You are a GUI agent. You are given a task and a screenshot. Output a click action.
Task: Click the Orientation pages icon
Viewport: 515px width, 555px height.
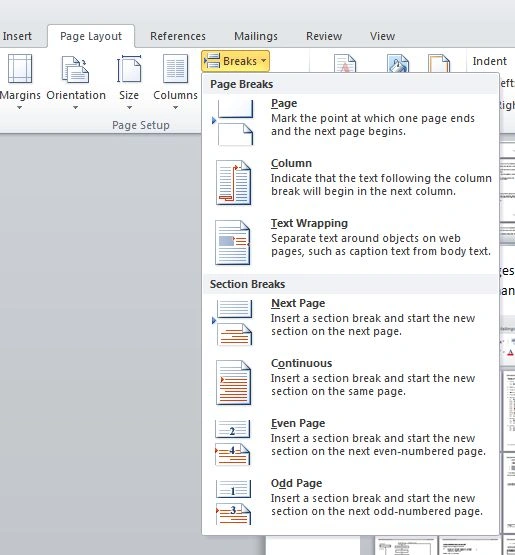[x=75, y=69]
